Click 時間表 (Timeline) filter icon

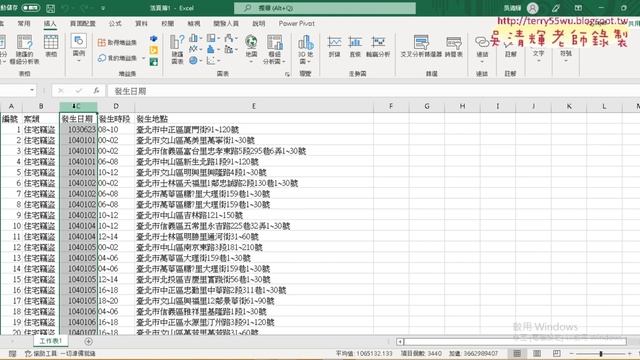[453, 47]
